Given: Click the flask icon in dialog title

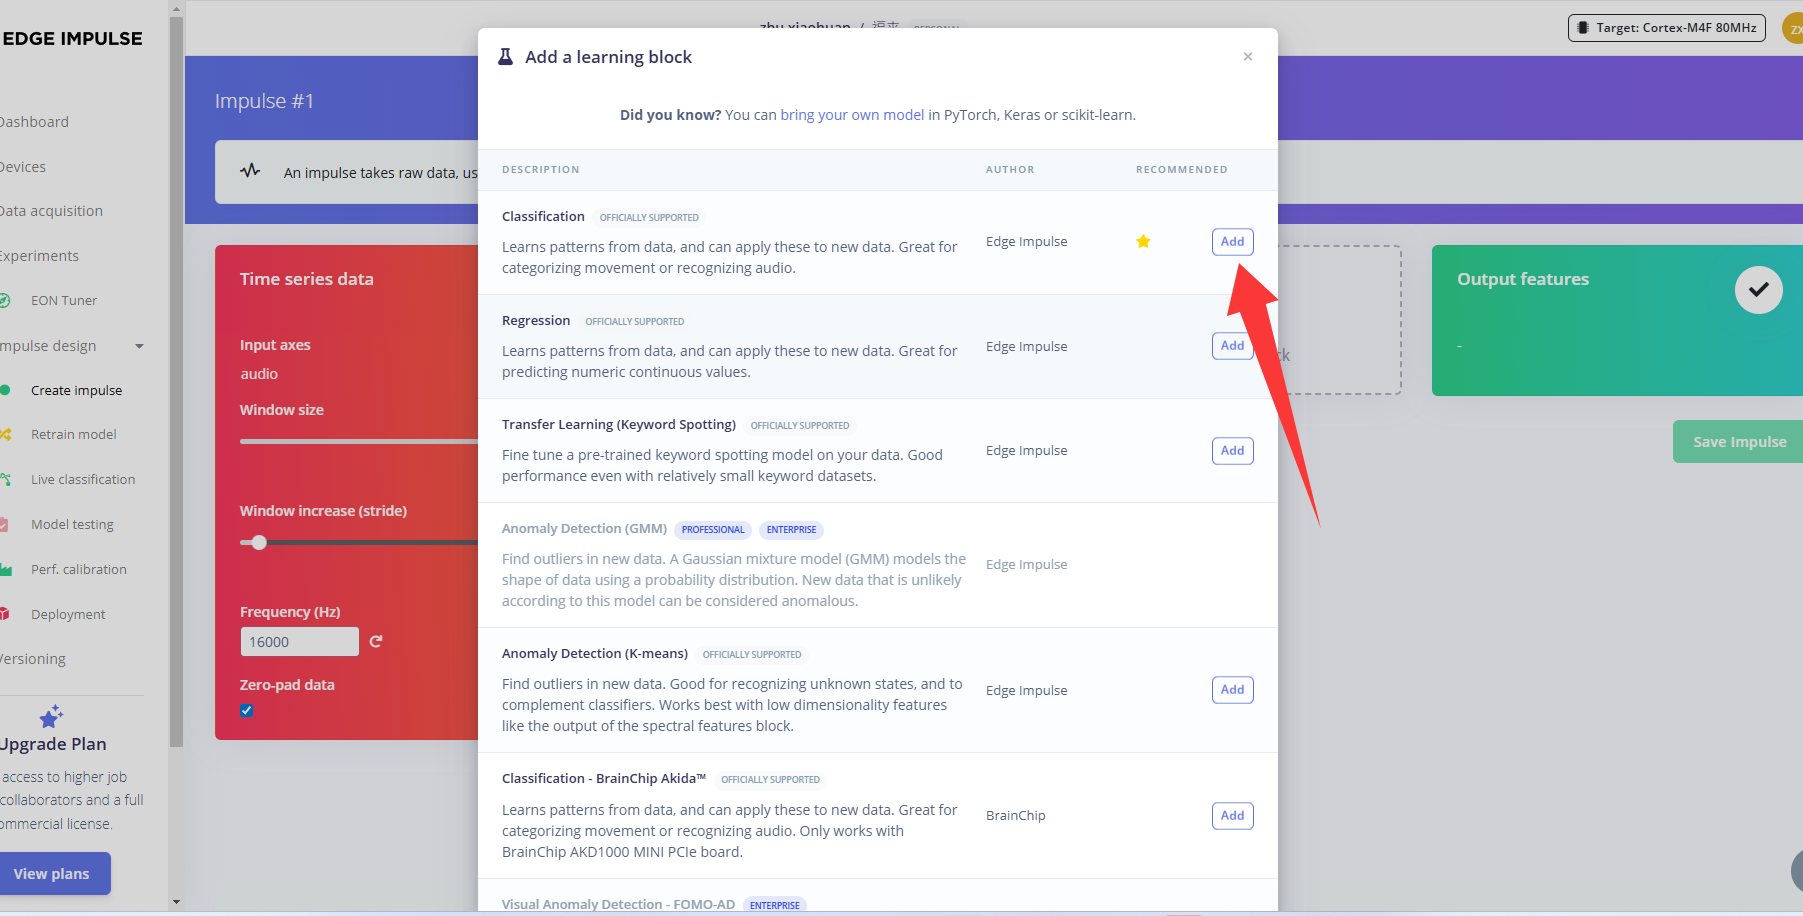Looking at the screenshot, I should 506,57.
